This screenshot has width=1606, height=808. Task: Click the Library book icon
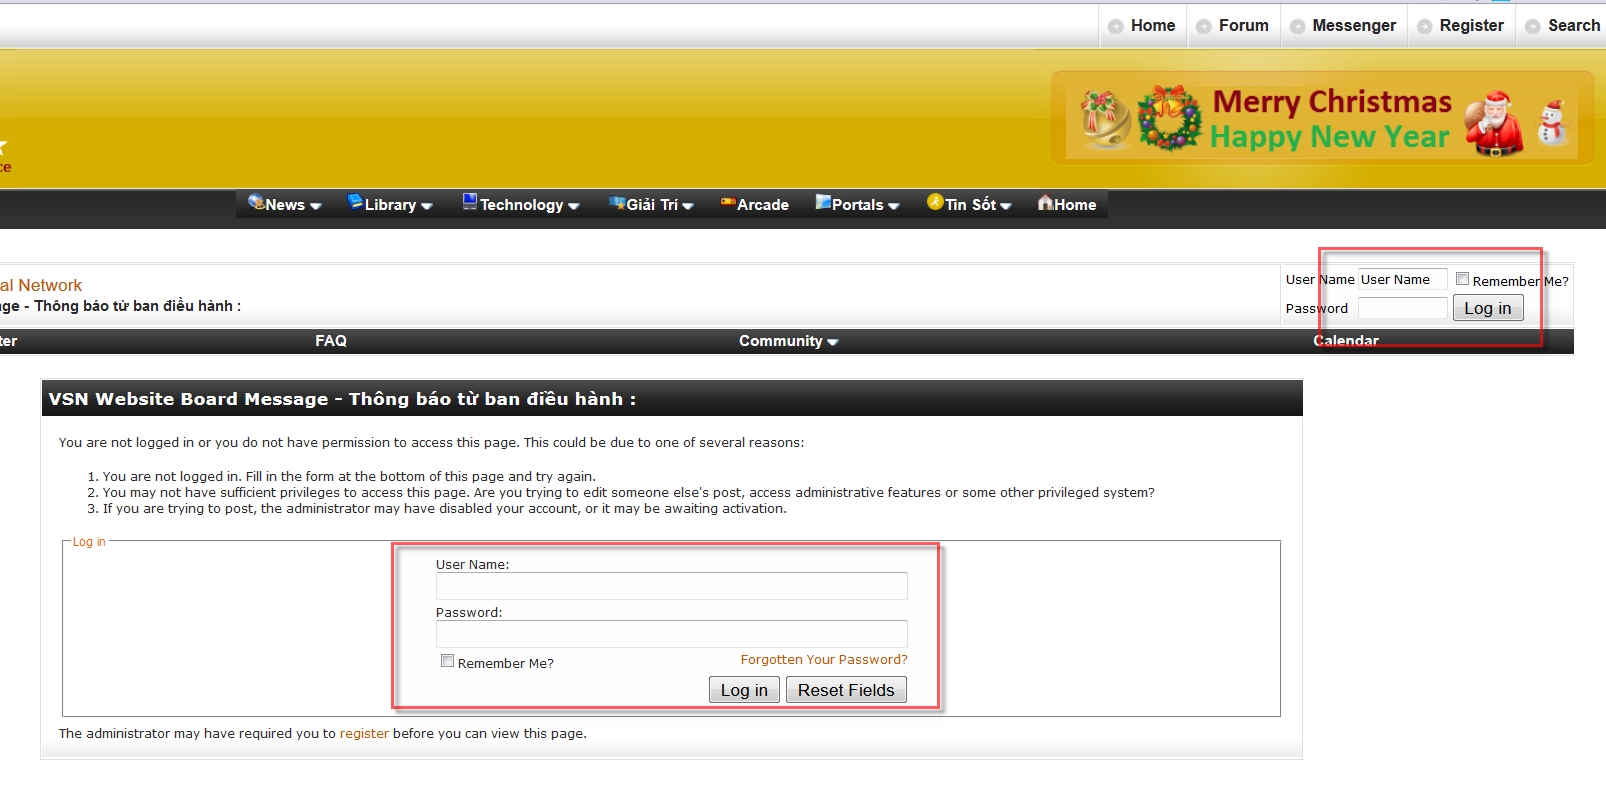click(x=355, y=202)
